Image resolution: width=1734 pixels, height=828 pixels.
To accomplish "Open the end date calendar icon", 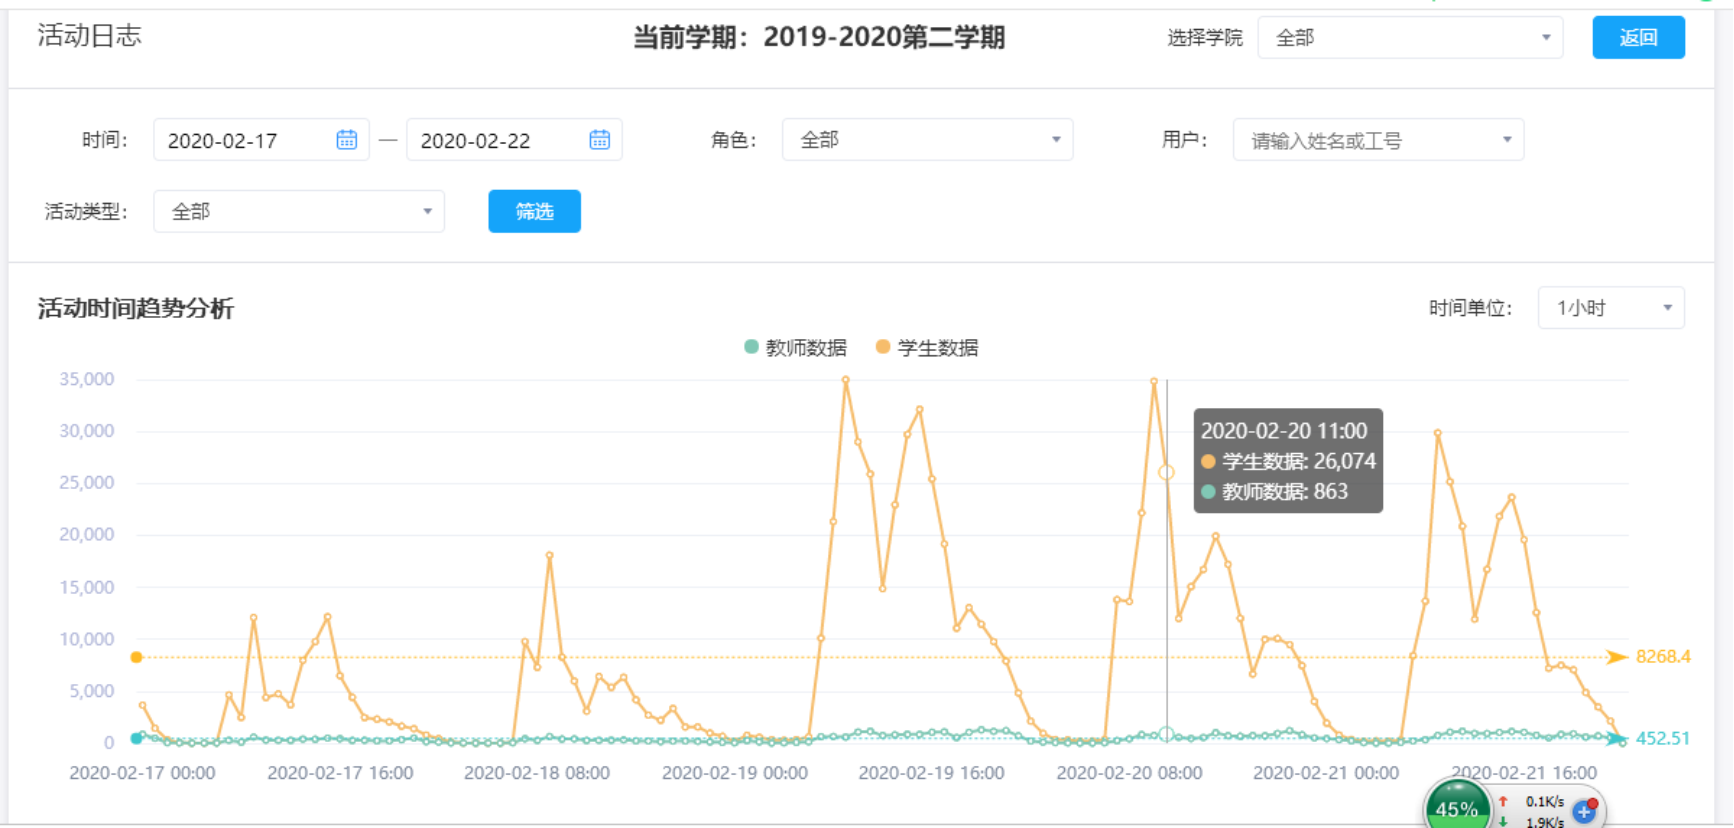I will point(599,140).
